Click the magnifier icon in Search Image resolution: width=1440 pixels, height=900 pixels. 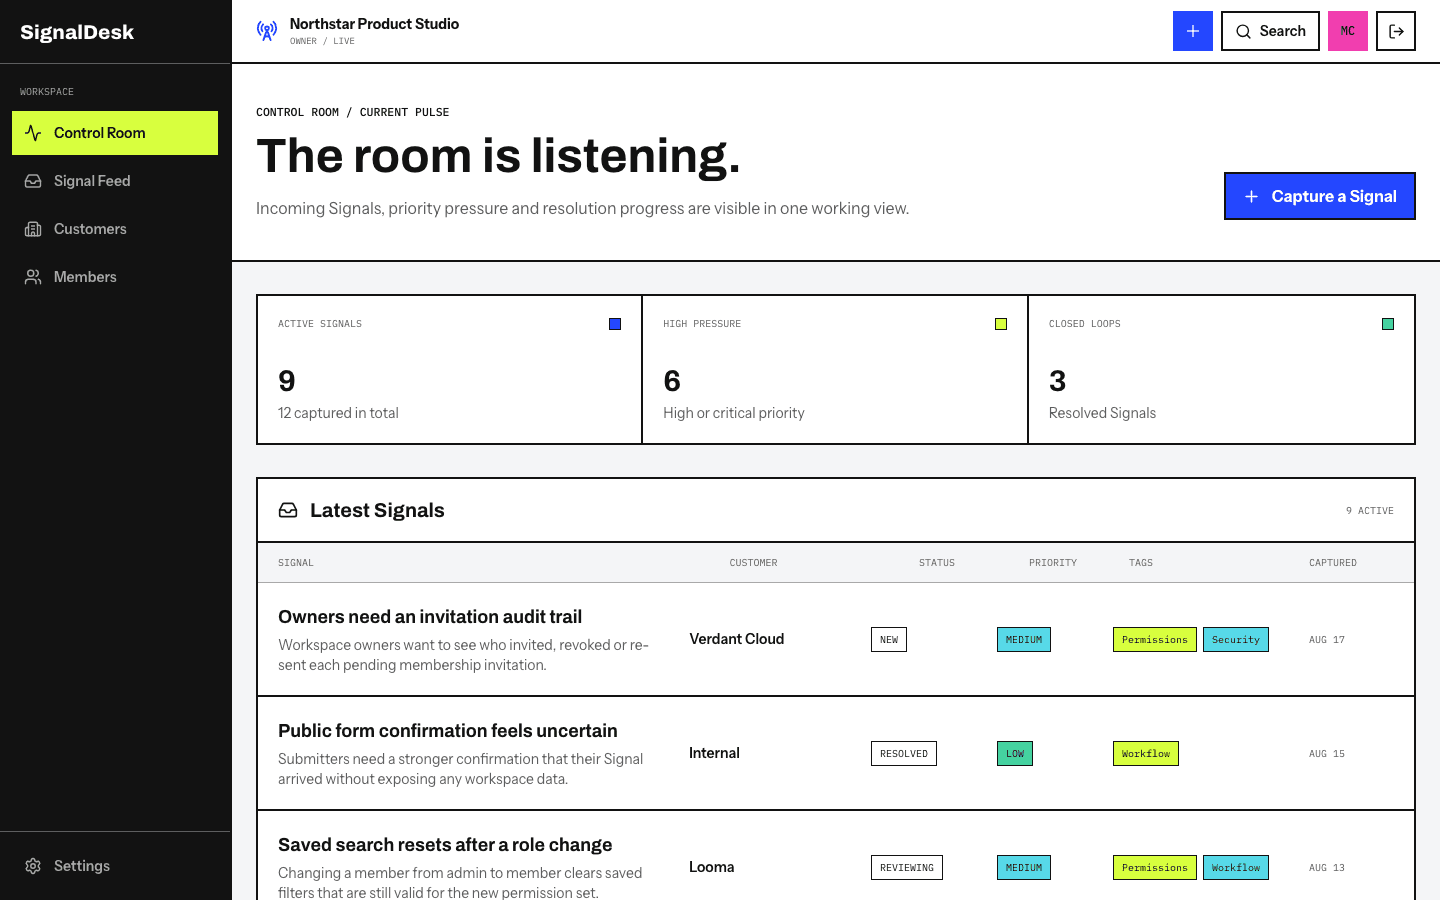[x=1243, y=31]
